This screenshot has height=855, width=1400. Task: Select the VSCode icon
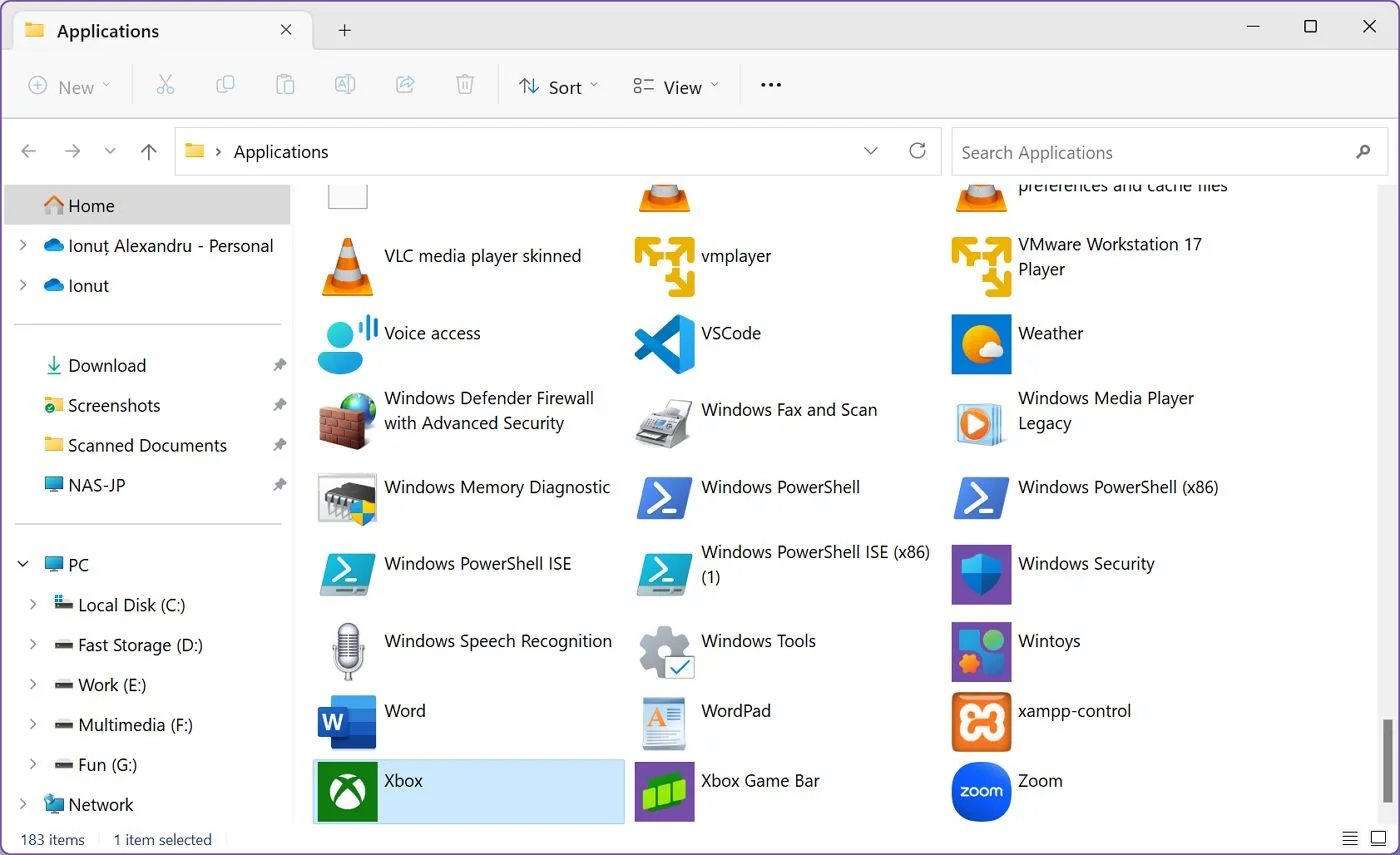(x=664, y=344)
